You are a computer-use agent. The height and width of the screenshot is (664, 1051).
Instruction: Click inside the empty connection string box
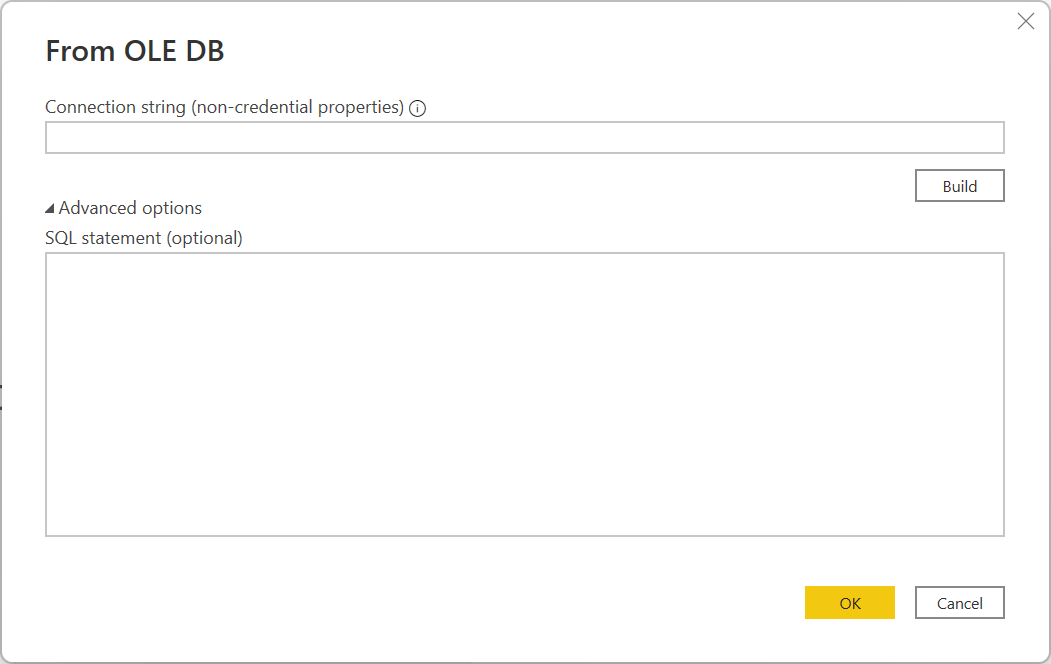pyautogui.click(x=524, y=137)
